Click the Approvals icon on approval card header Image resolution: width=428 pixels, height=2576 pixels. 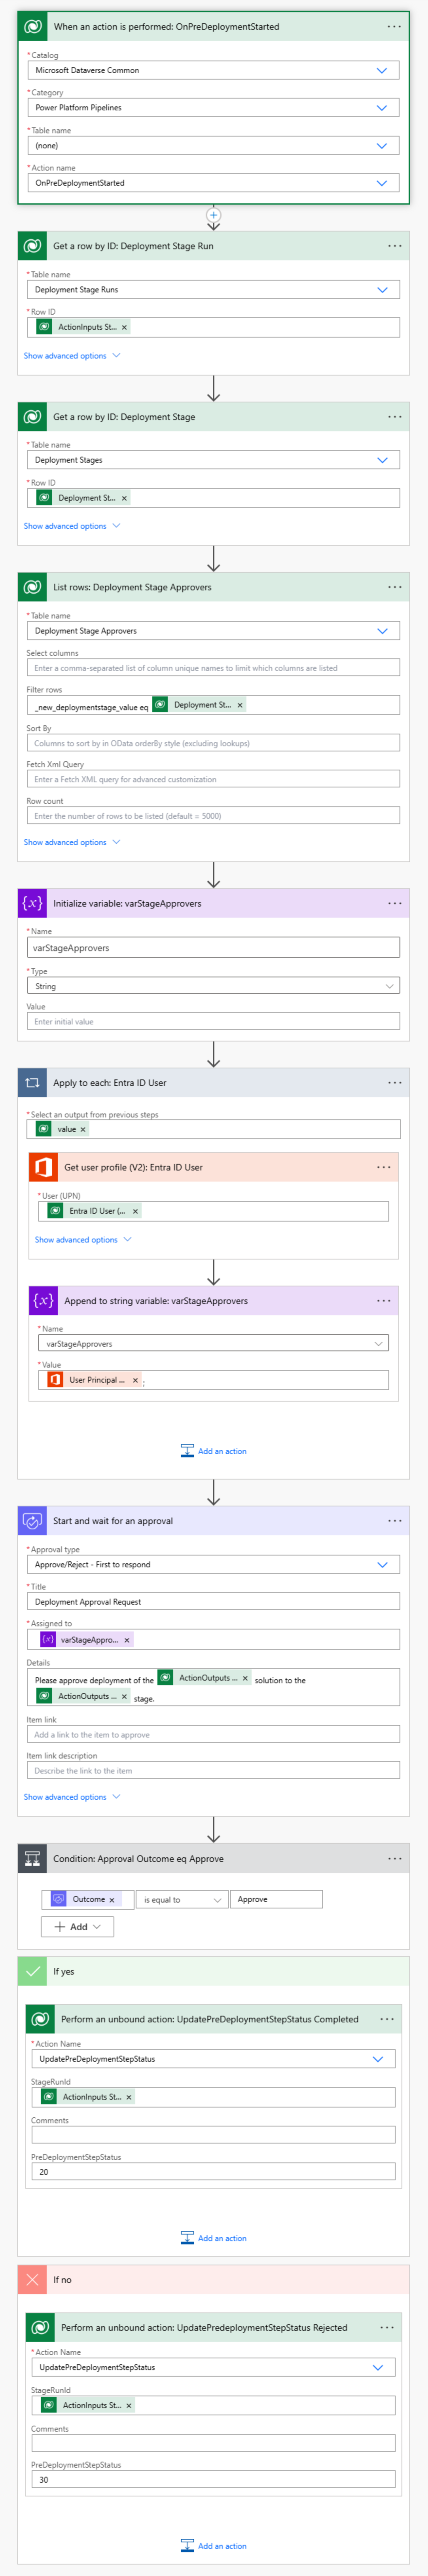[x=32, y=1521]
